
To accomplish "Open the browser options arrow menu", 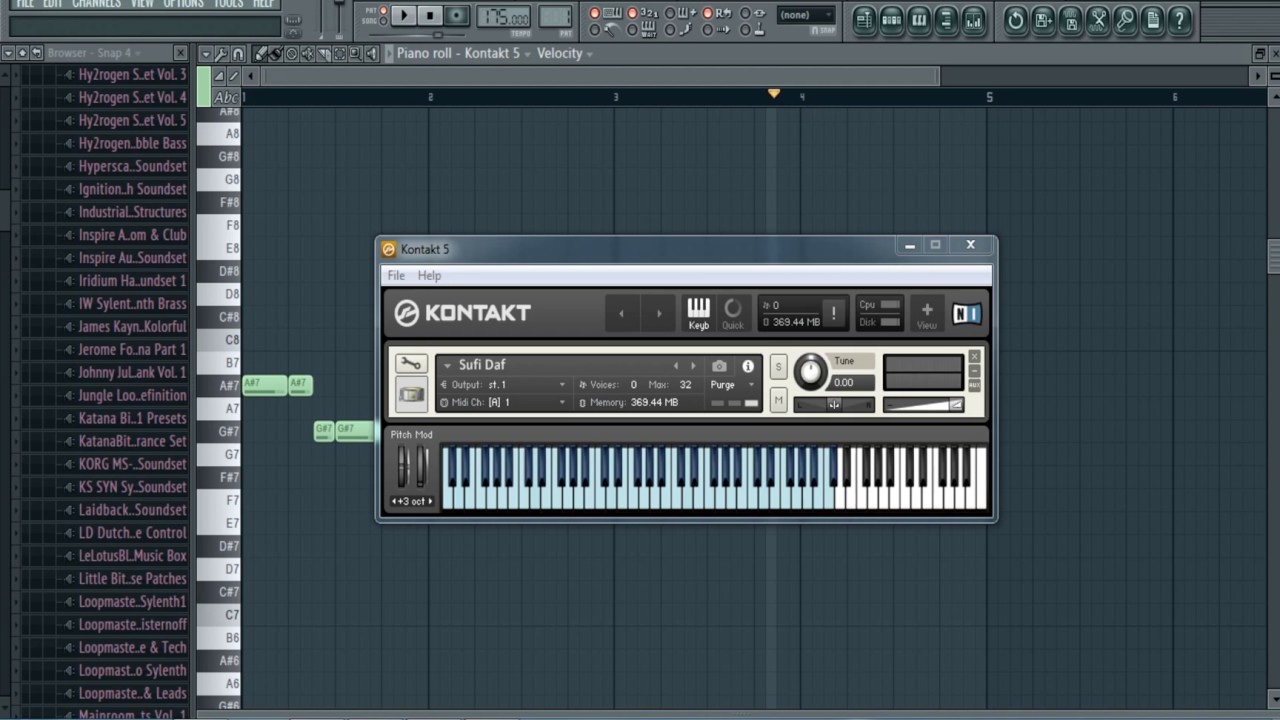I will click(8, 53).
